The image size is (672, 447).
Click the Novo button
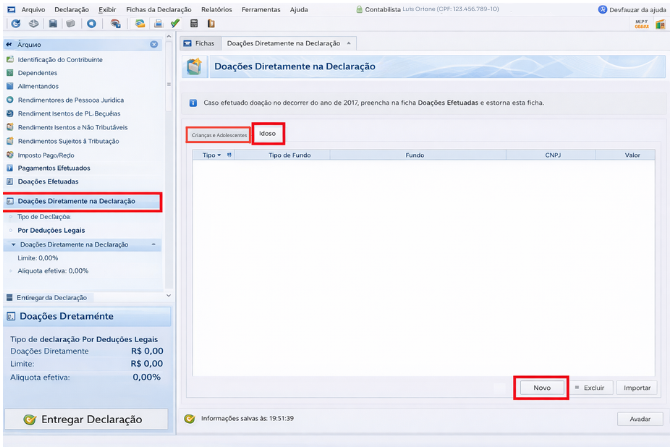[x=541, y=387]
